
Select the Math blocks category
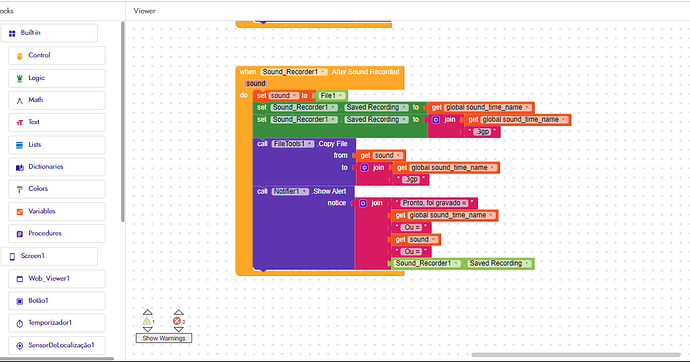57,100
